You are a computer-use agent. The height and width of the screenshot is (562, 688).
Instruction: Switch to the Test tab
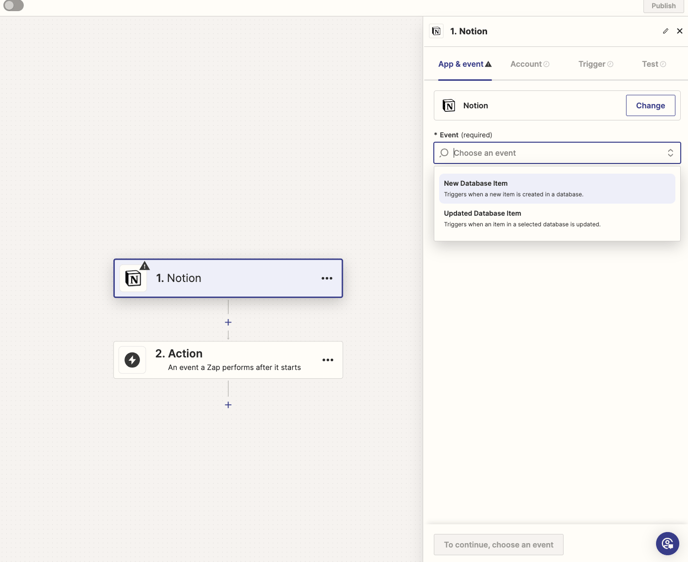[654, 64]
